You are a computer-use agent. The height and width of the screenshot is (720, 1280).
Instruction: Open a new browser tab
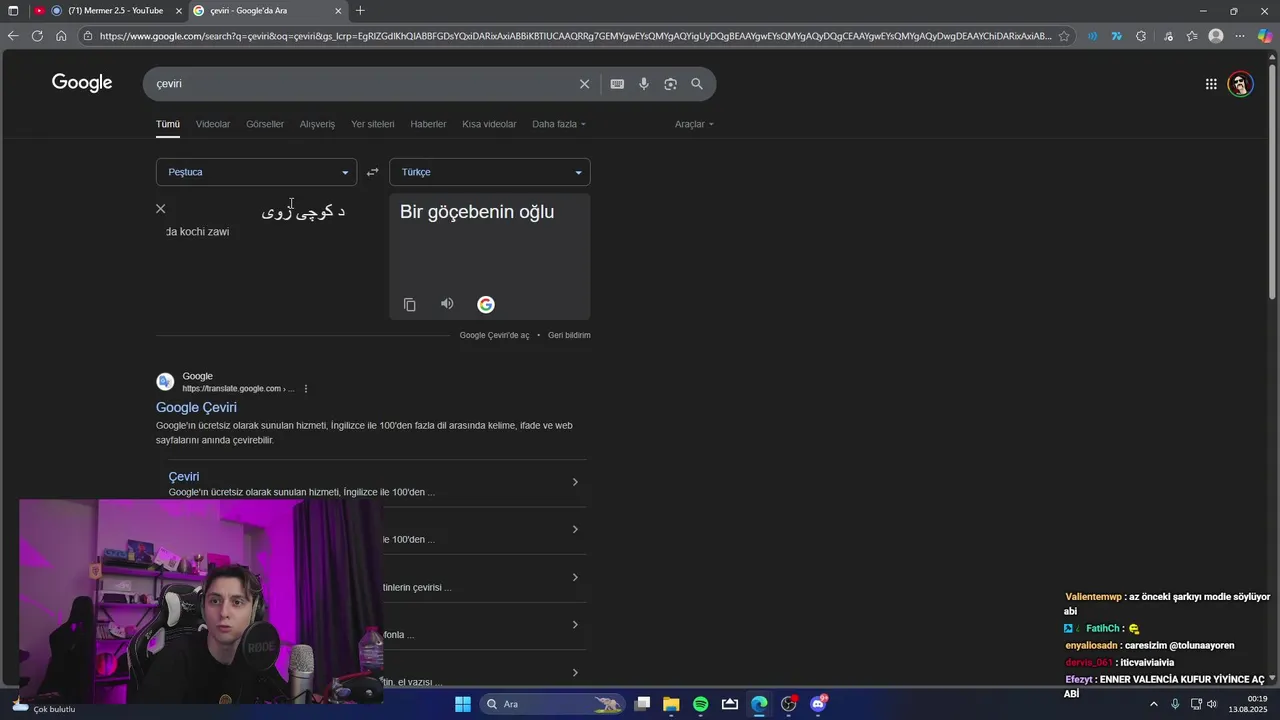[360, 11]
